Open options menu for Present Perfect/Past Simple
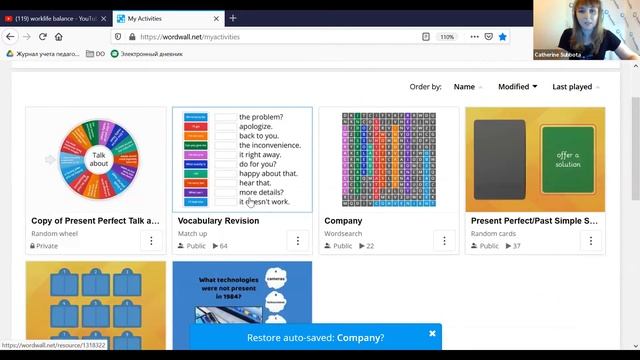Screen dimensions: 640x360 click(x=591, y=241)
